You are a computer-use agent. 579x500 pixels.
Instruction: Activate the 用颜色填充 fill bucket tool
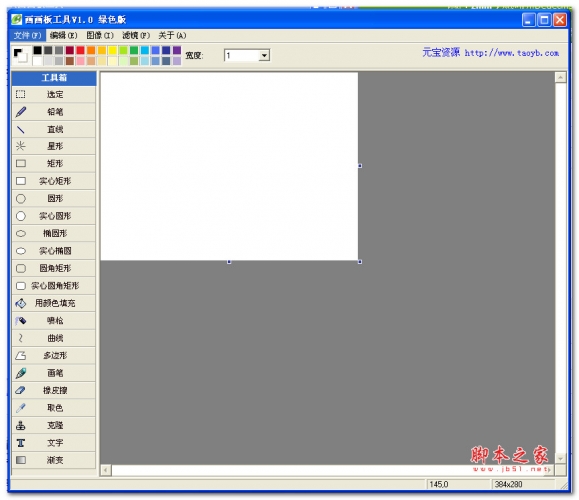pyautogui.click(x=54, y=303)
